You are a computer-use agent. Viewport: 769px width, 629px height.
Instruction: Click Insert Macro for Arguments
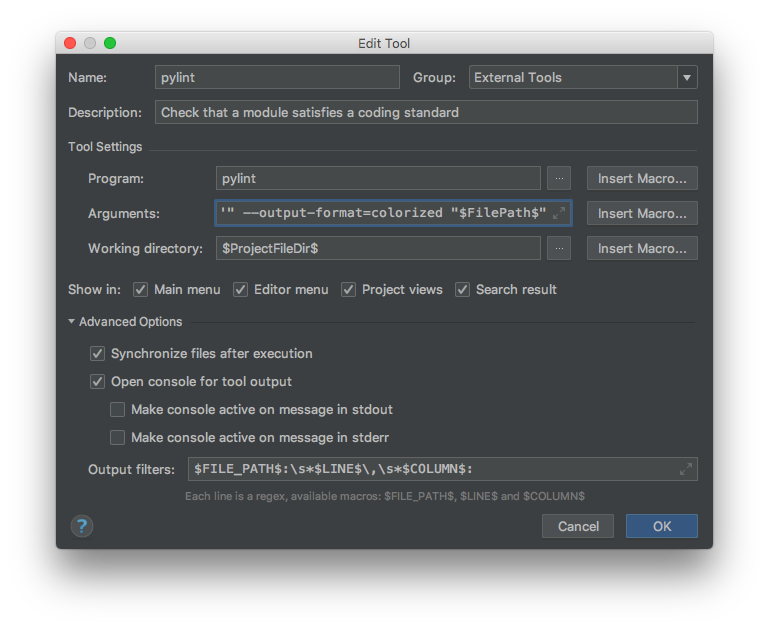[x=642, y=213]
